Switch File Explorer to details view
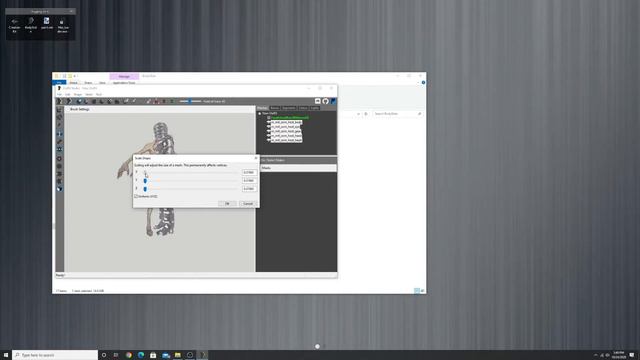The width and height of the screenshot is (640, 360). tap(417, 291)
